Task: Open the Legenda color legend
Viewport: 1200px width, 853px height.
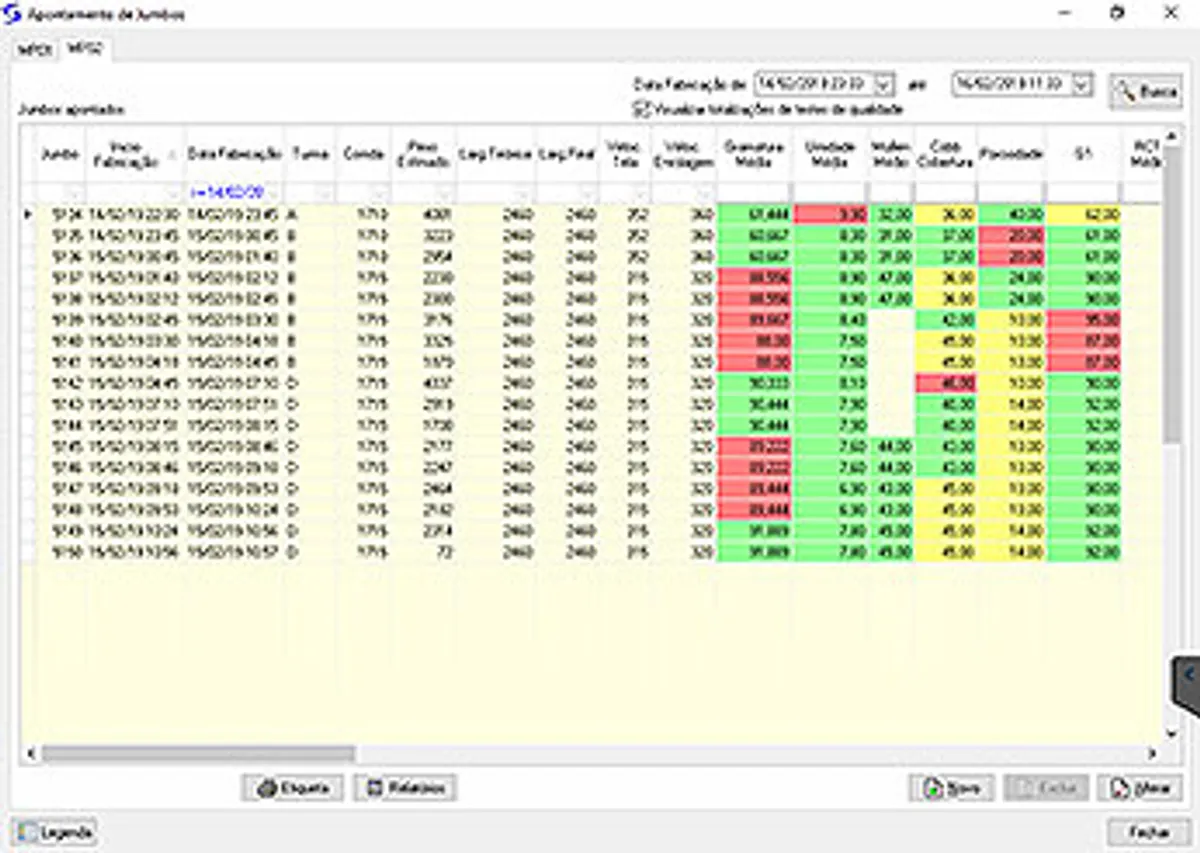Action: [55, 832]
